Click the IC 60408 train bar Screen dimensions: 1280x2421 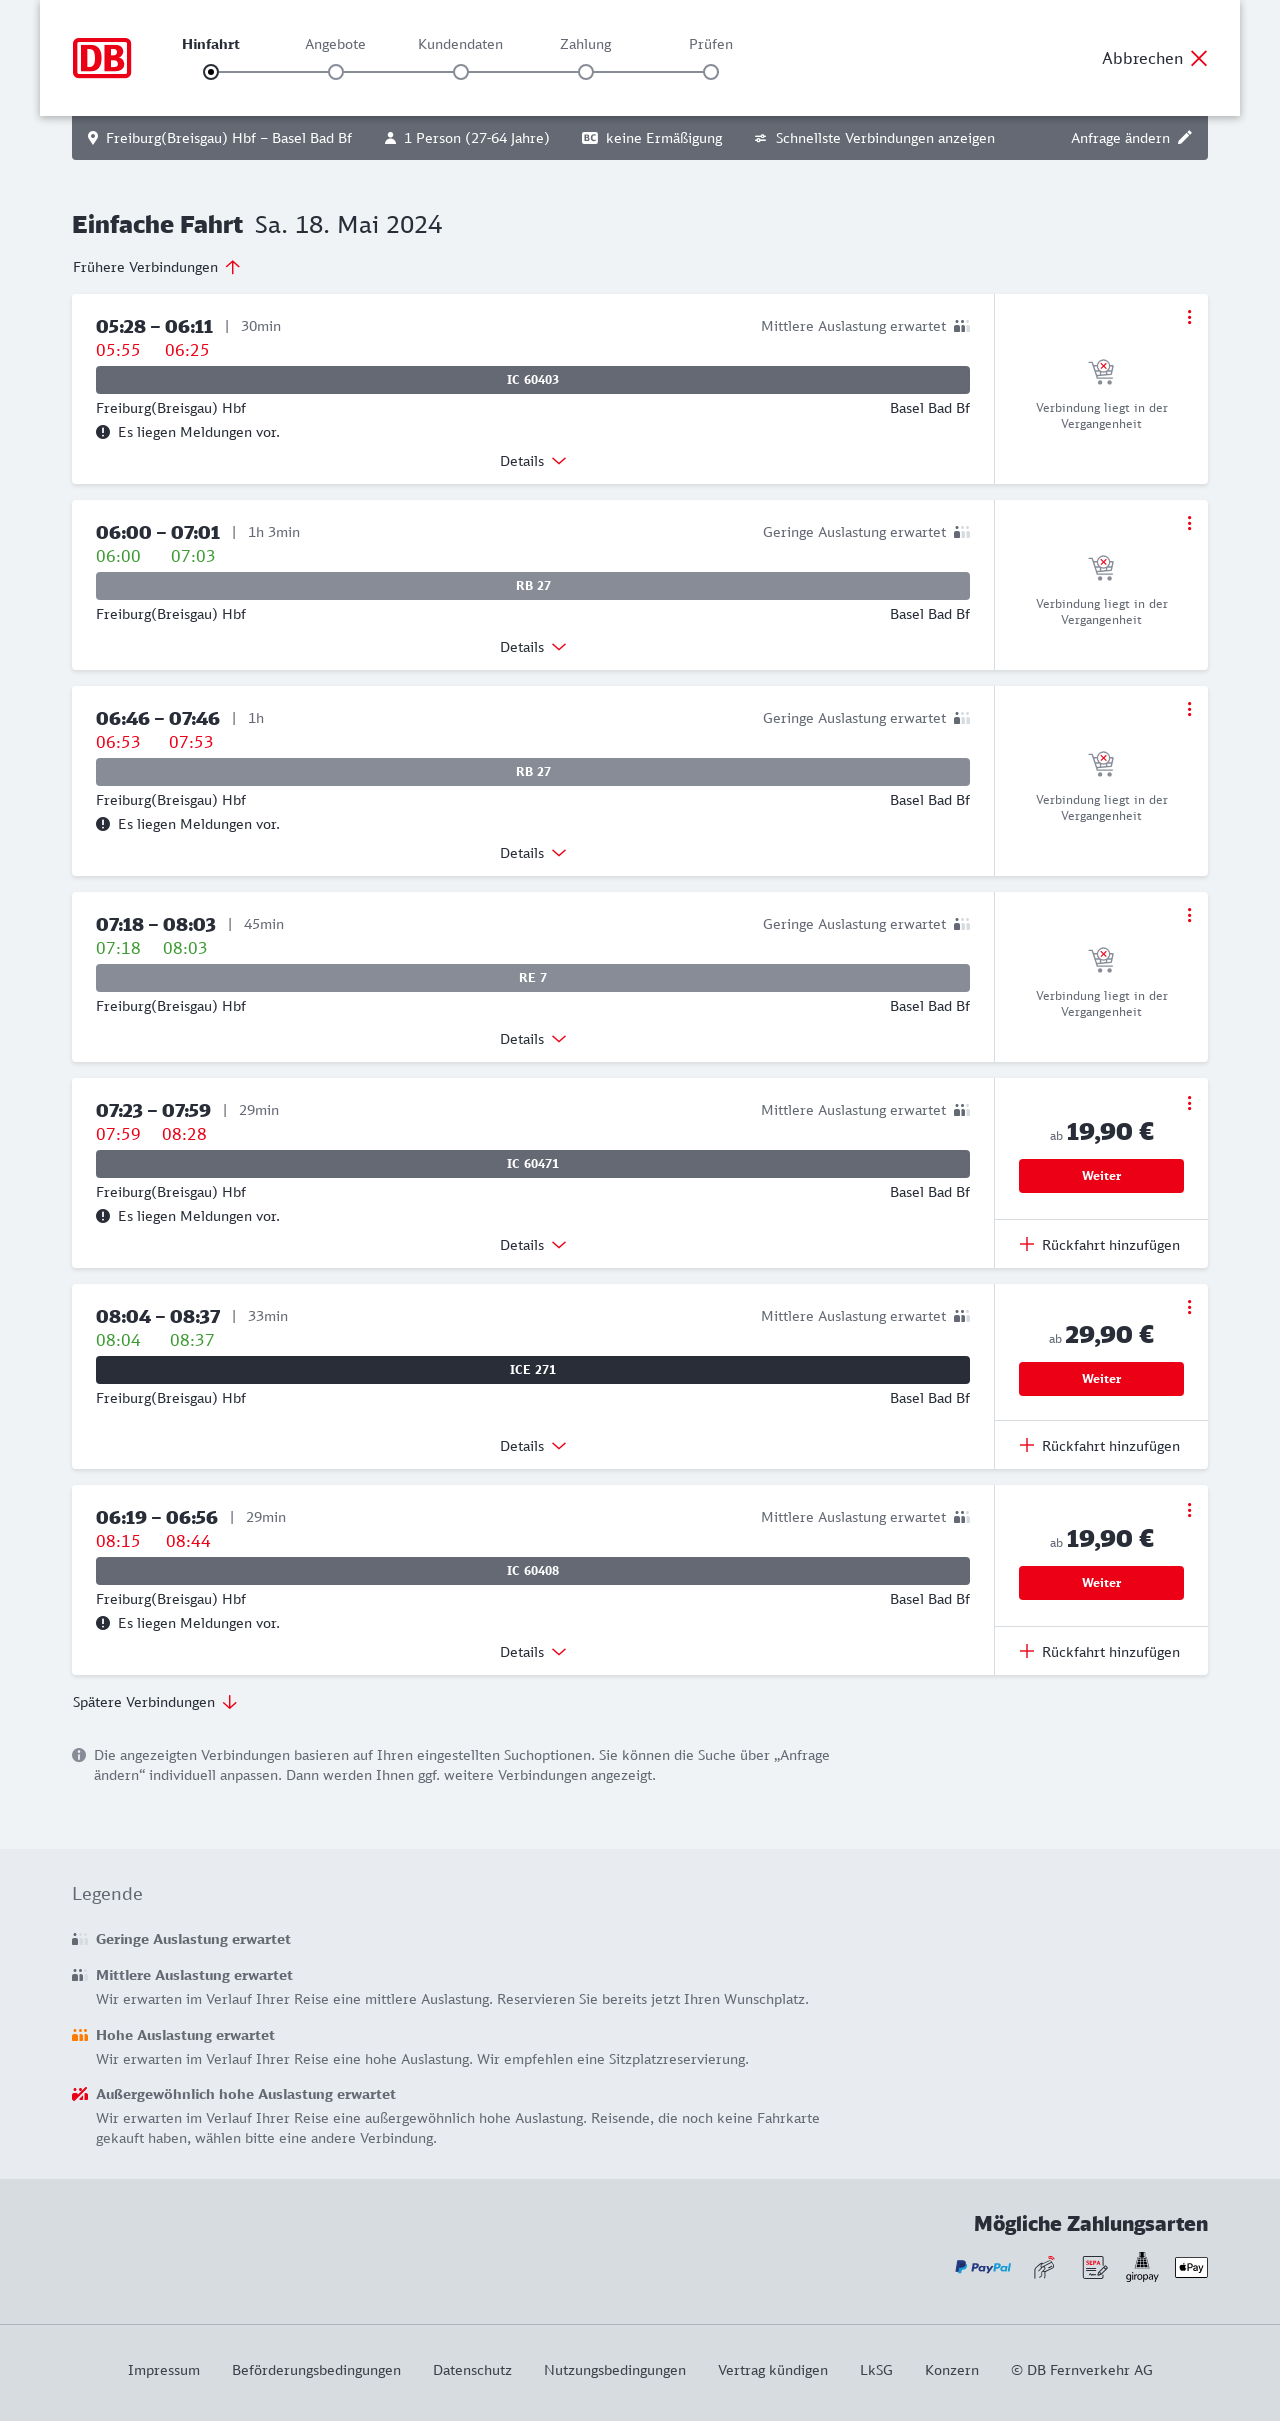click(x=533, y=1571)
